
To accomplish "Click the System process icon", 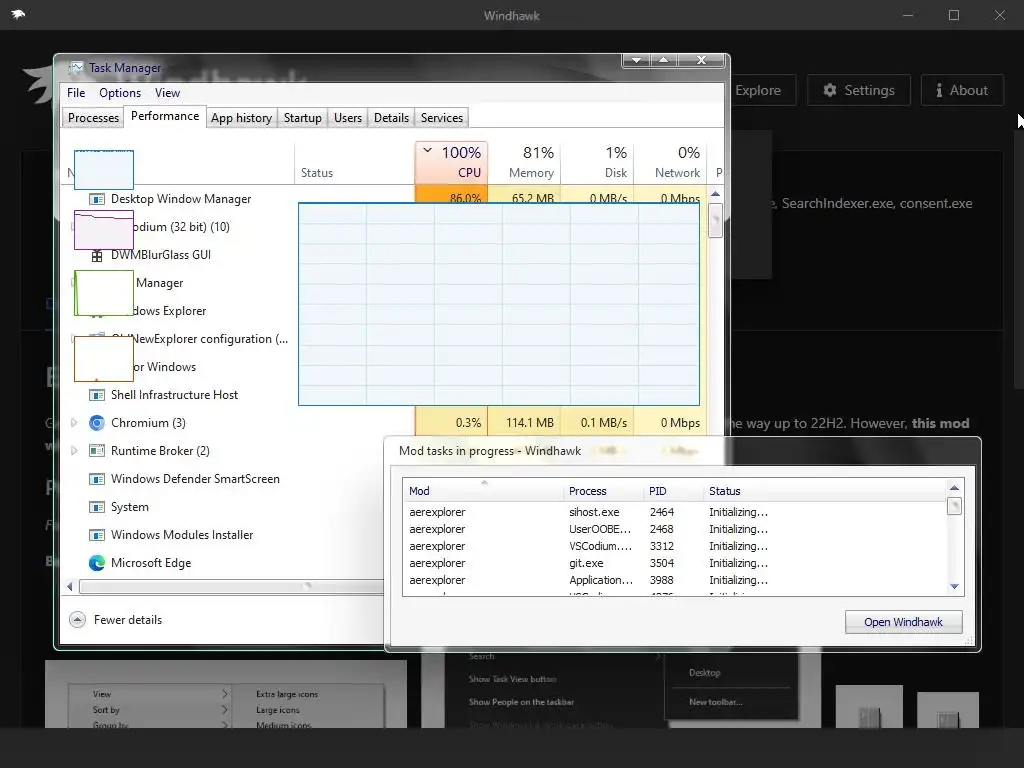I will (97, 507).
